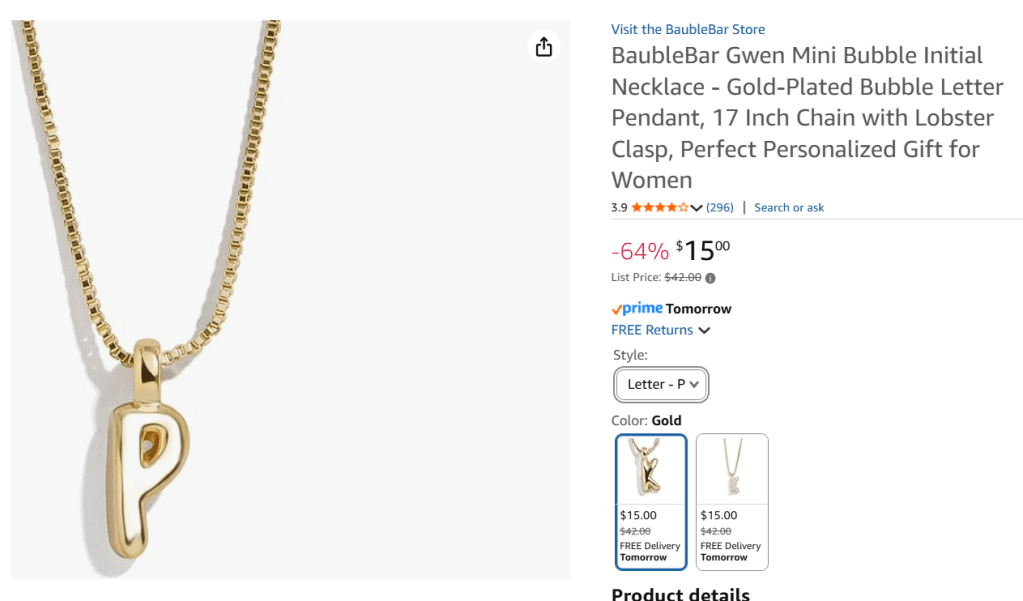The height and width of the screenshot is (601, 1023).
Task: Click the gold P pendant in image
Action: [x=145, y=449]
